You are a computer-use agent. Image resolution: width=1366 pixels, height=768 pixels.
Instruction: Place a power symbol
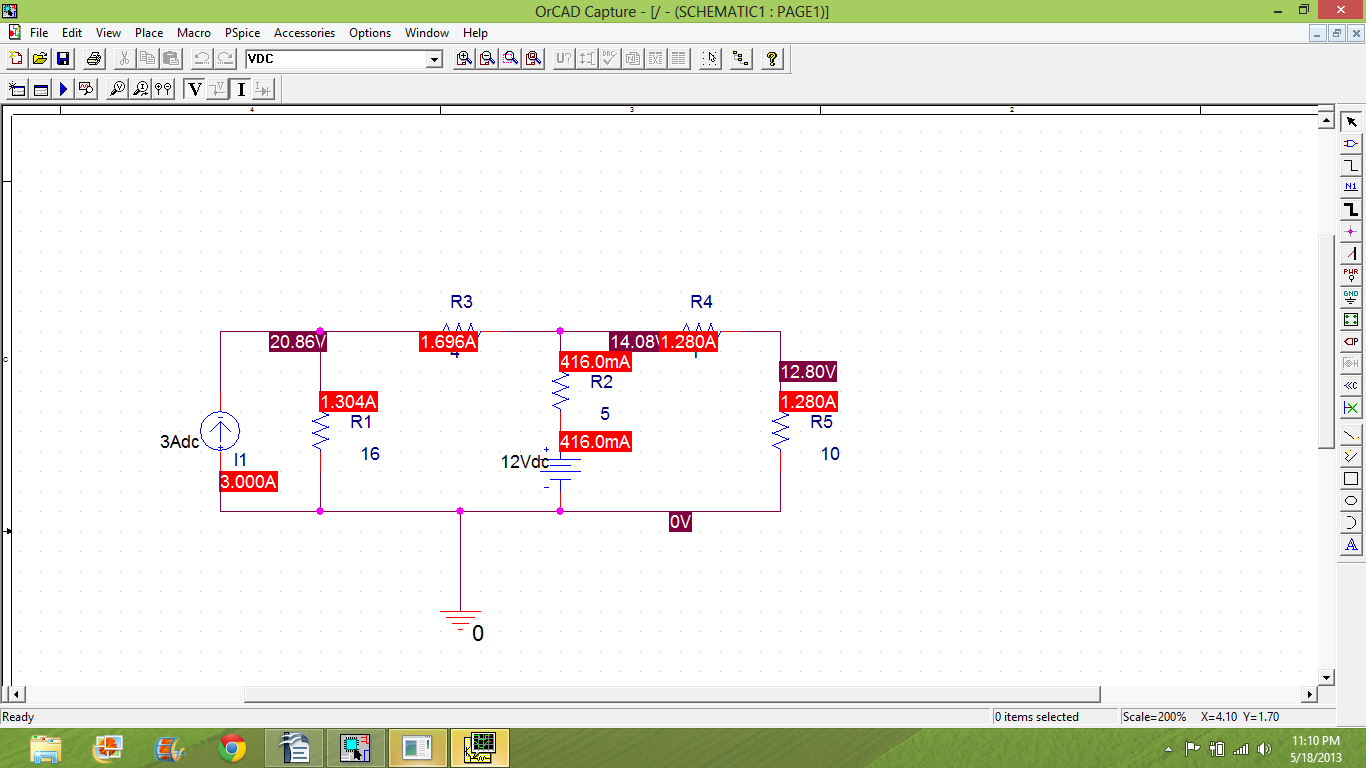(1351, 275)
